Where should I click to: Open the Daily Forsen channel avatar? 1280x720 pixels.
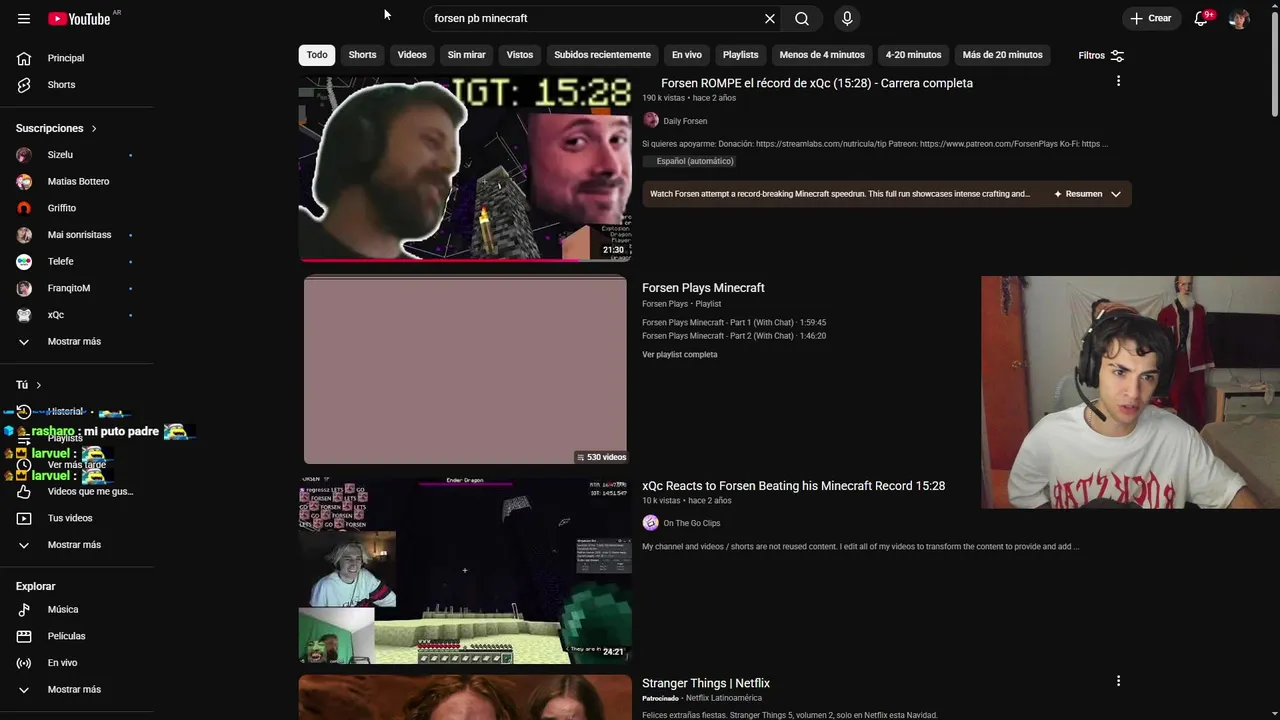click(x=651, y=120)
